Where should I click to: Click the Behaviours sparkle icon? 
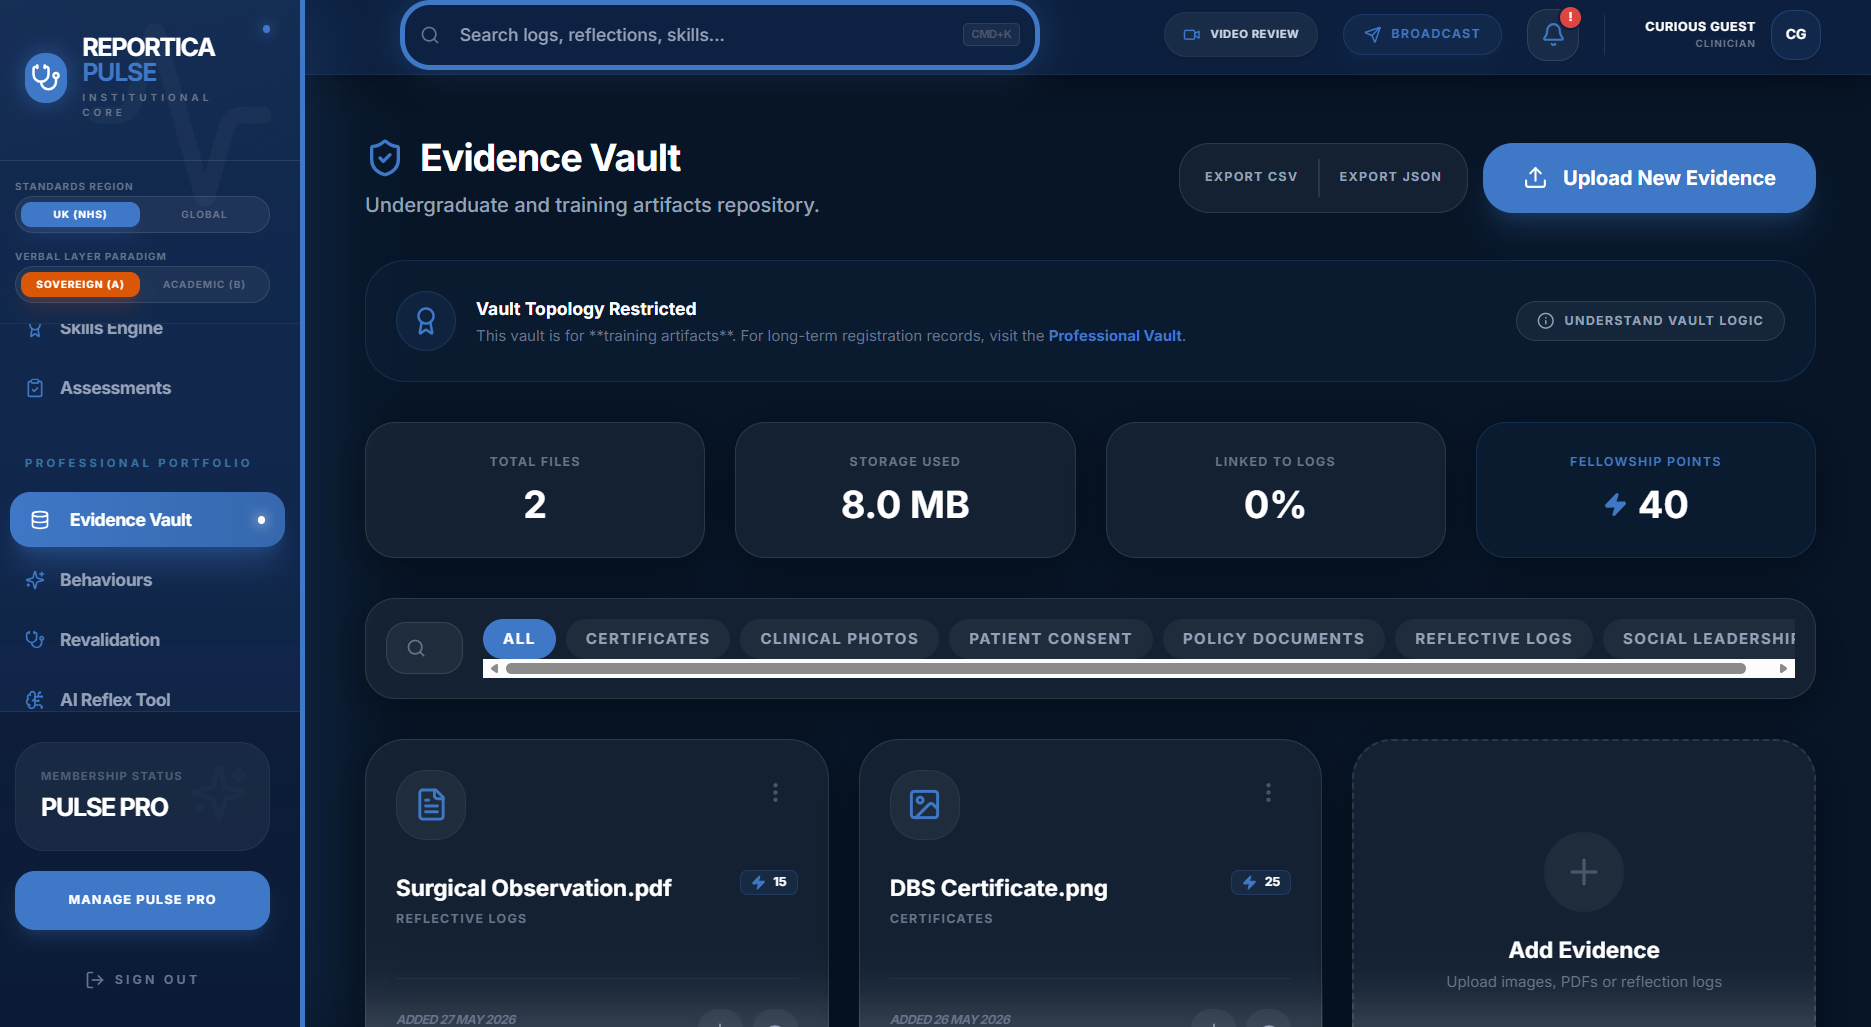click(x=35, y=580)
